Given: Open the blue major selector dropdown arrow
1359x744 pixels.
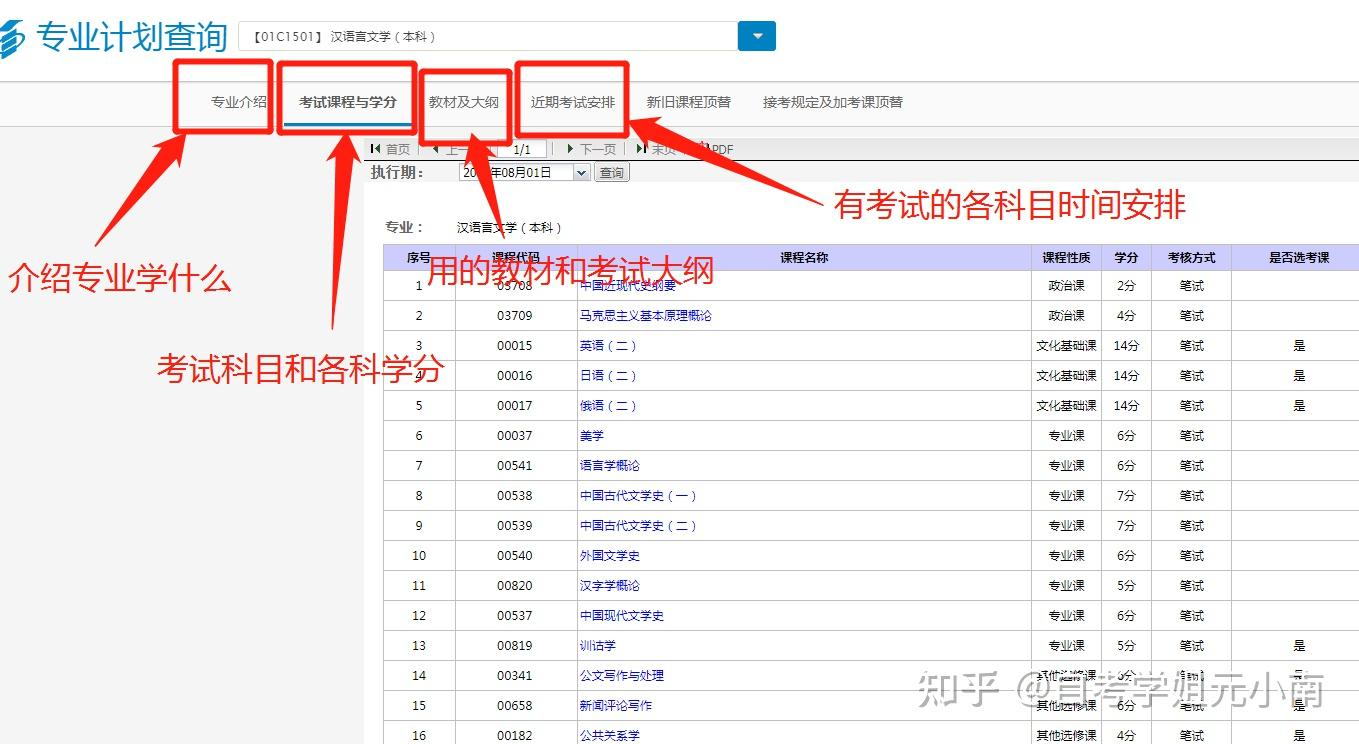Looking at the screenshot, I should pyautogui.click(x=756, y=36).
